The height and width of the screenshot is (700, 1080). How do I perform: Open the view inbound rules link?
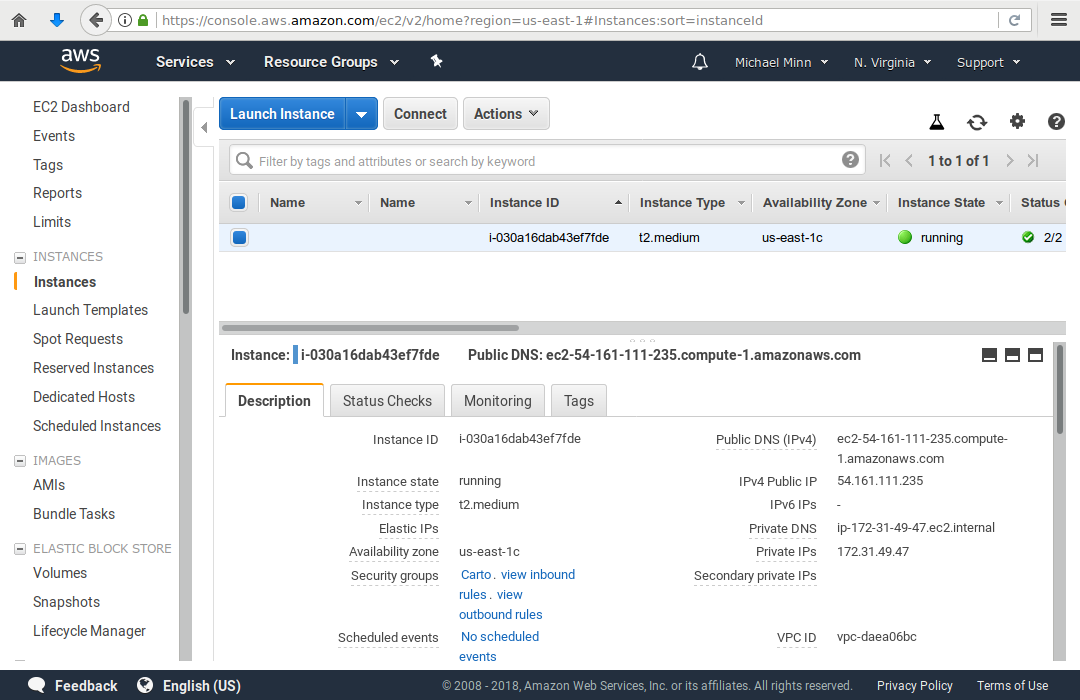(538, 575)
